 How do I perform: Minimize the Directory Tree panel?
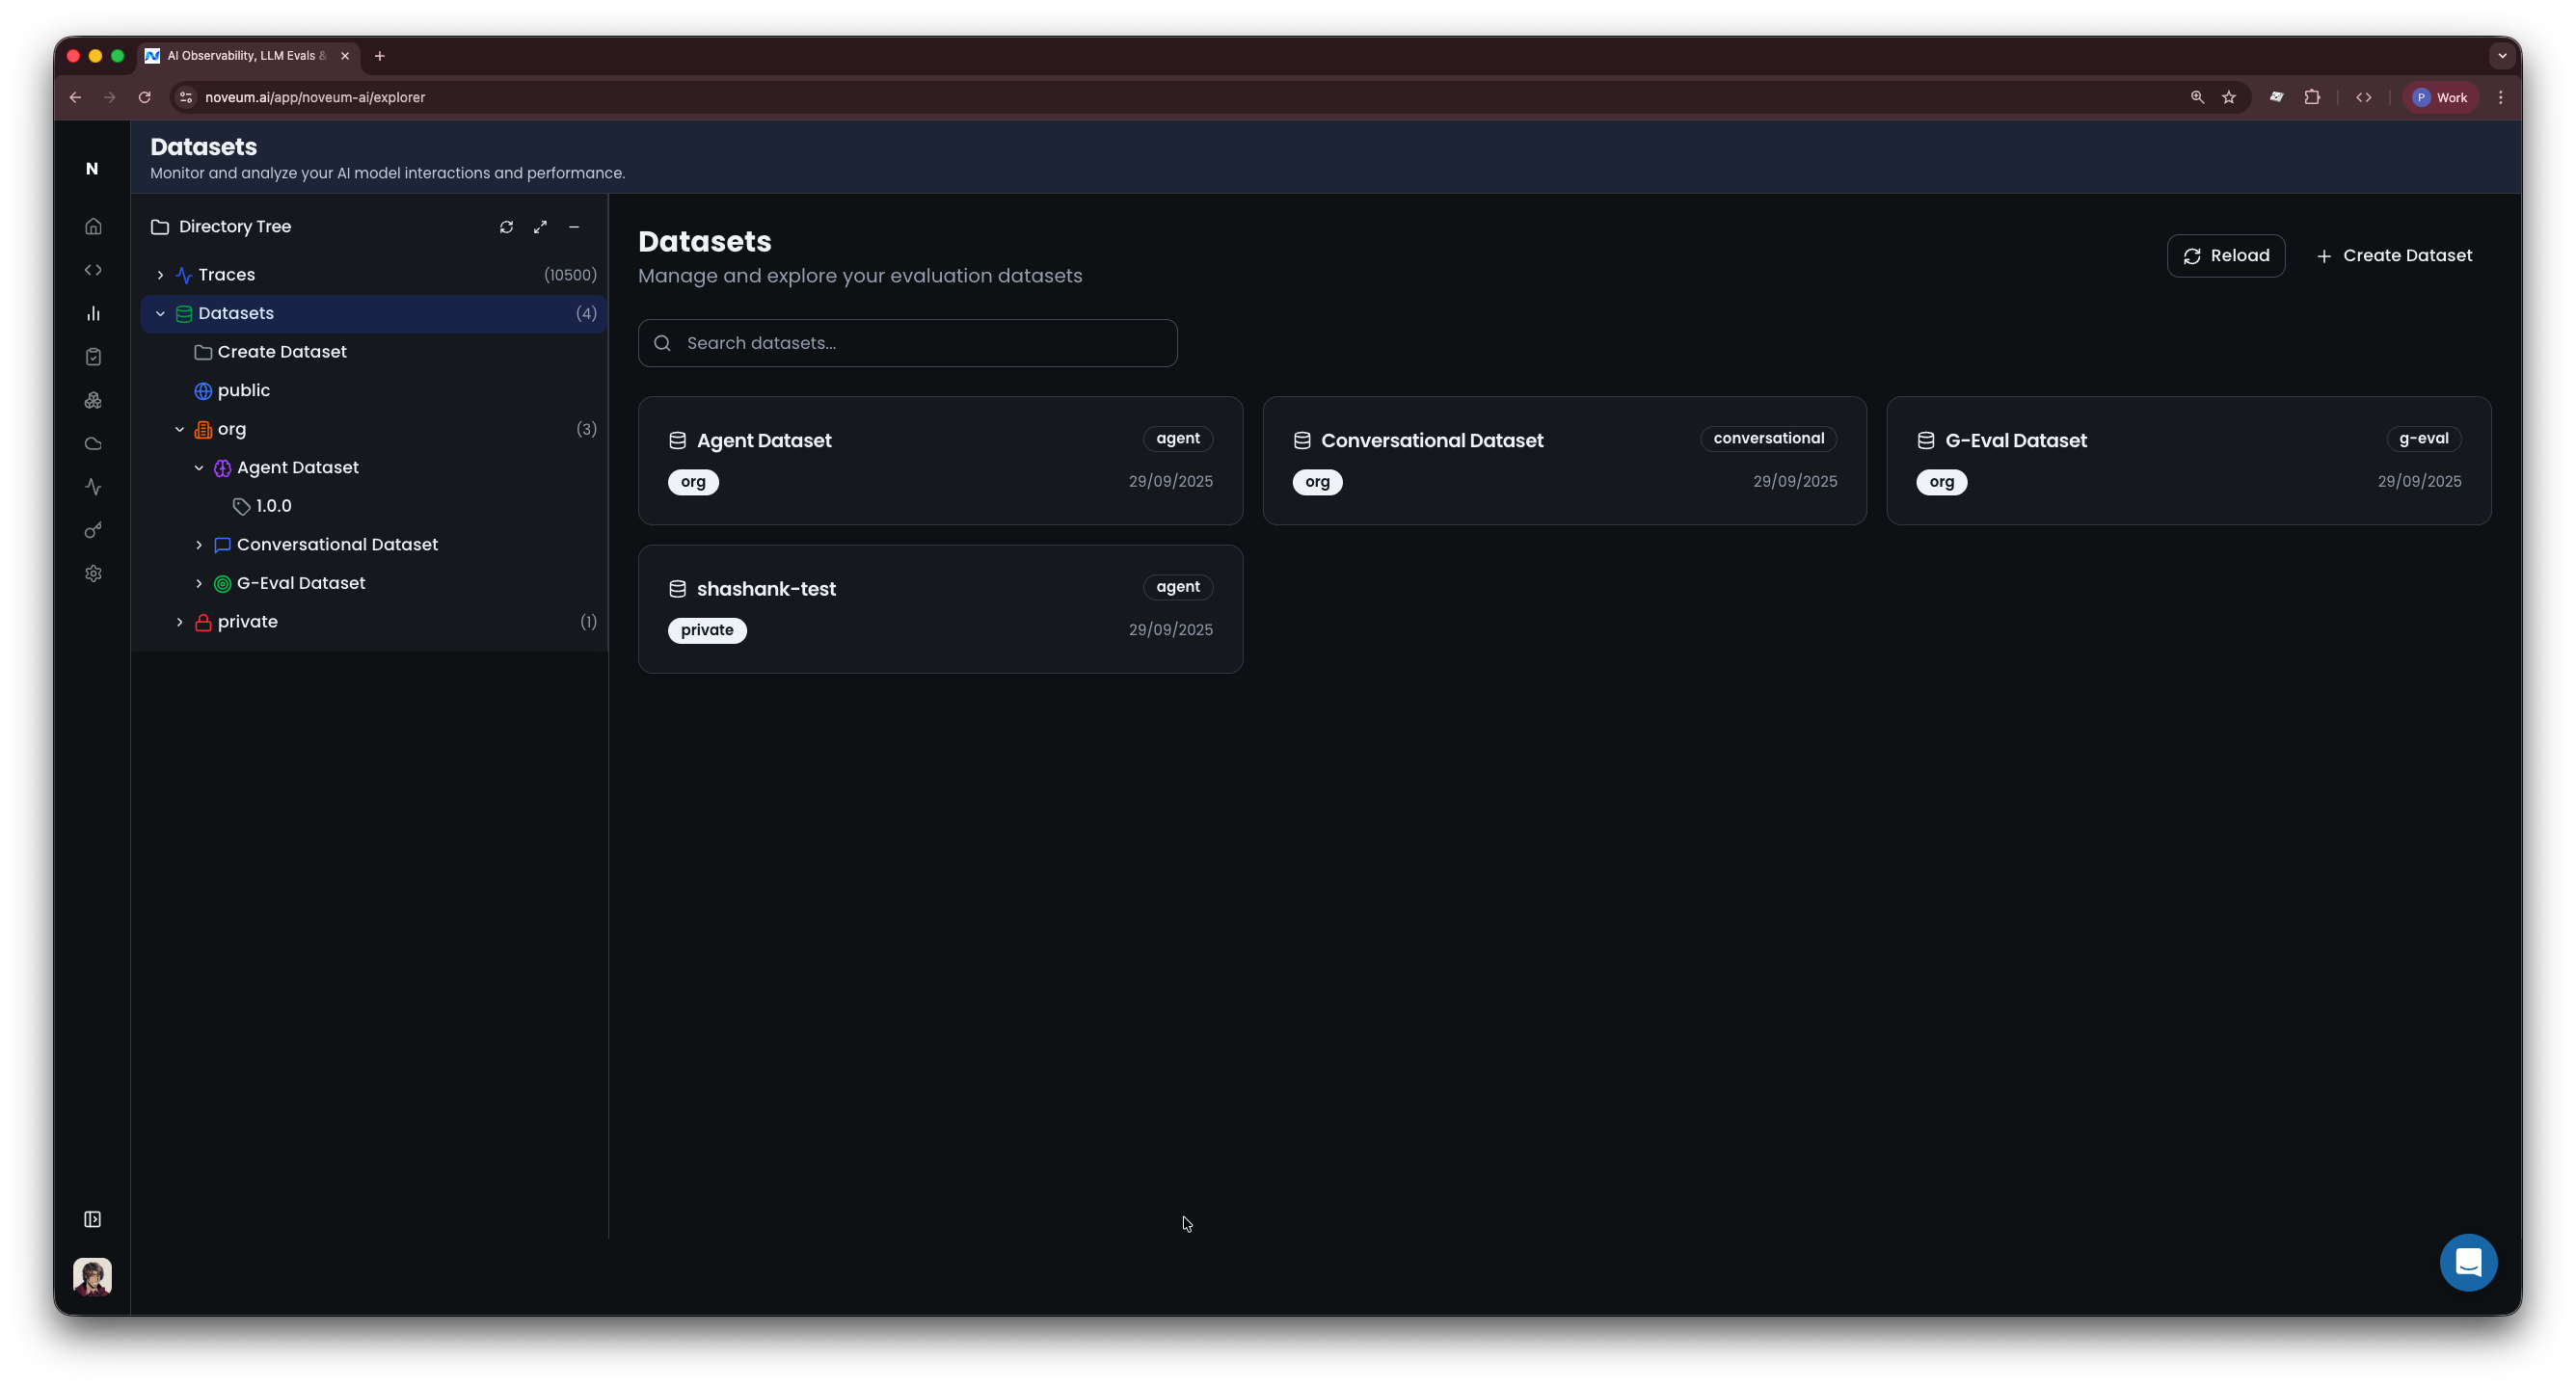pyautogui.click(x=574, y=227)
